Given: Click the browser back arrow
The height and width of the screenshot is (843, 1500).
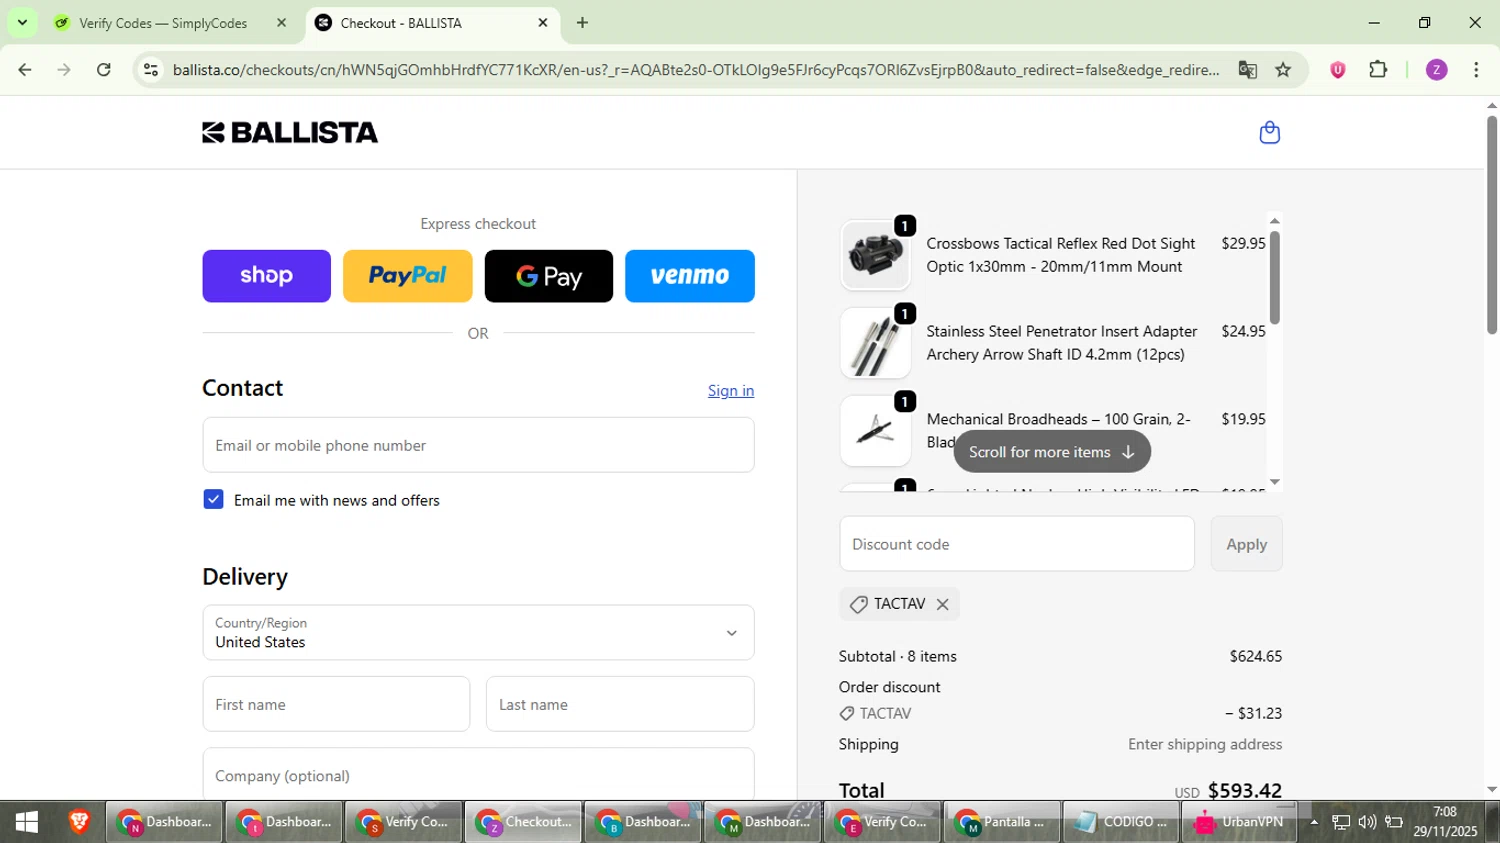Looking at the screenshot, I should [25, 70].
